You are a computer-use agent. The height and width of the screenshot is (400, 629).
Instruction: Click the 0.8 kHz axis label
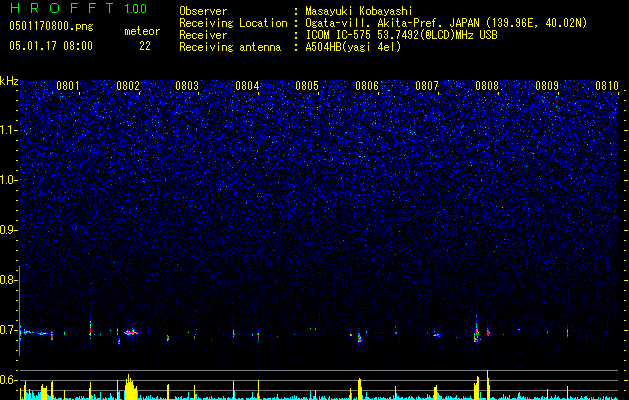point(8,280)
